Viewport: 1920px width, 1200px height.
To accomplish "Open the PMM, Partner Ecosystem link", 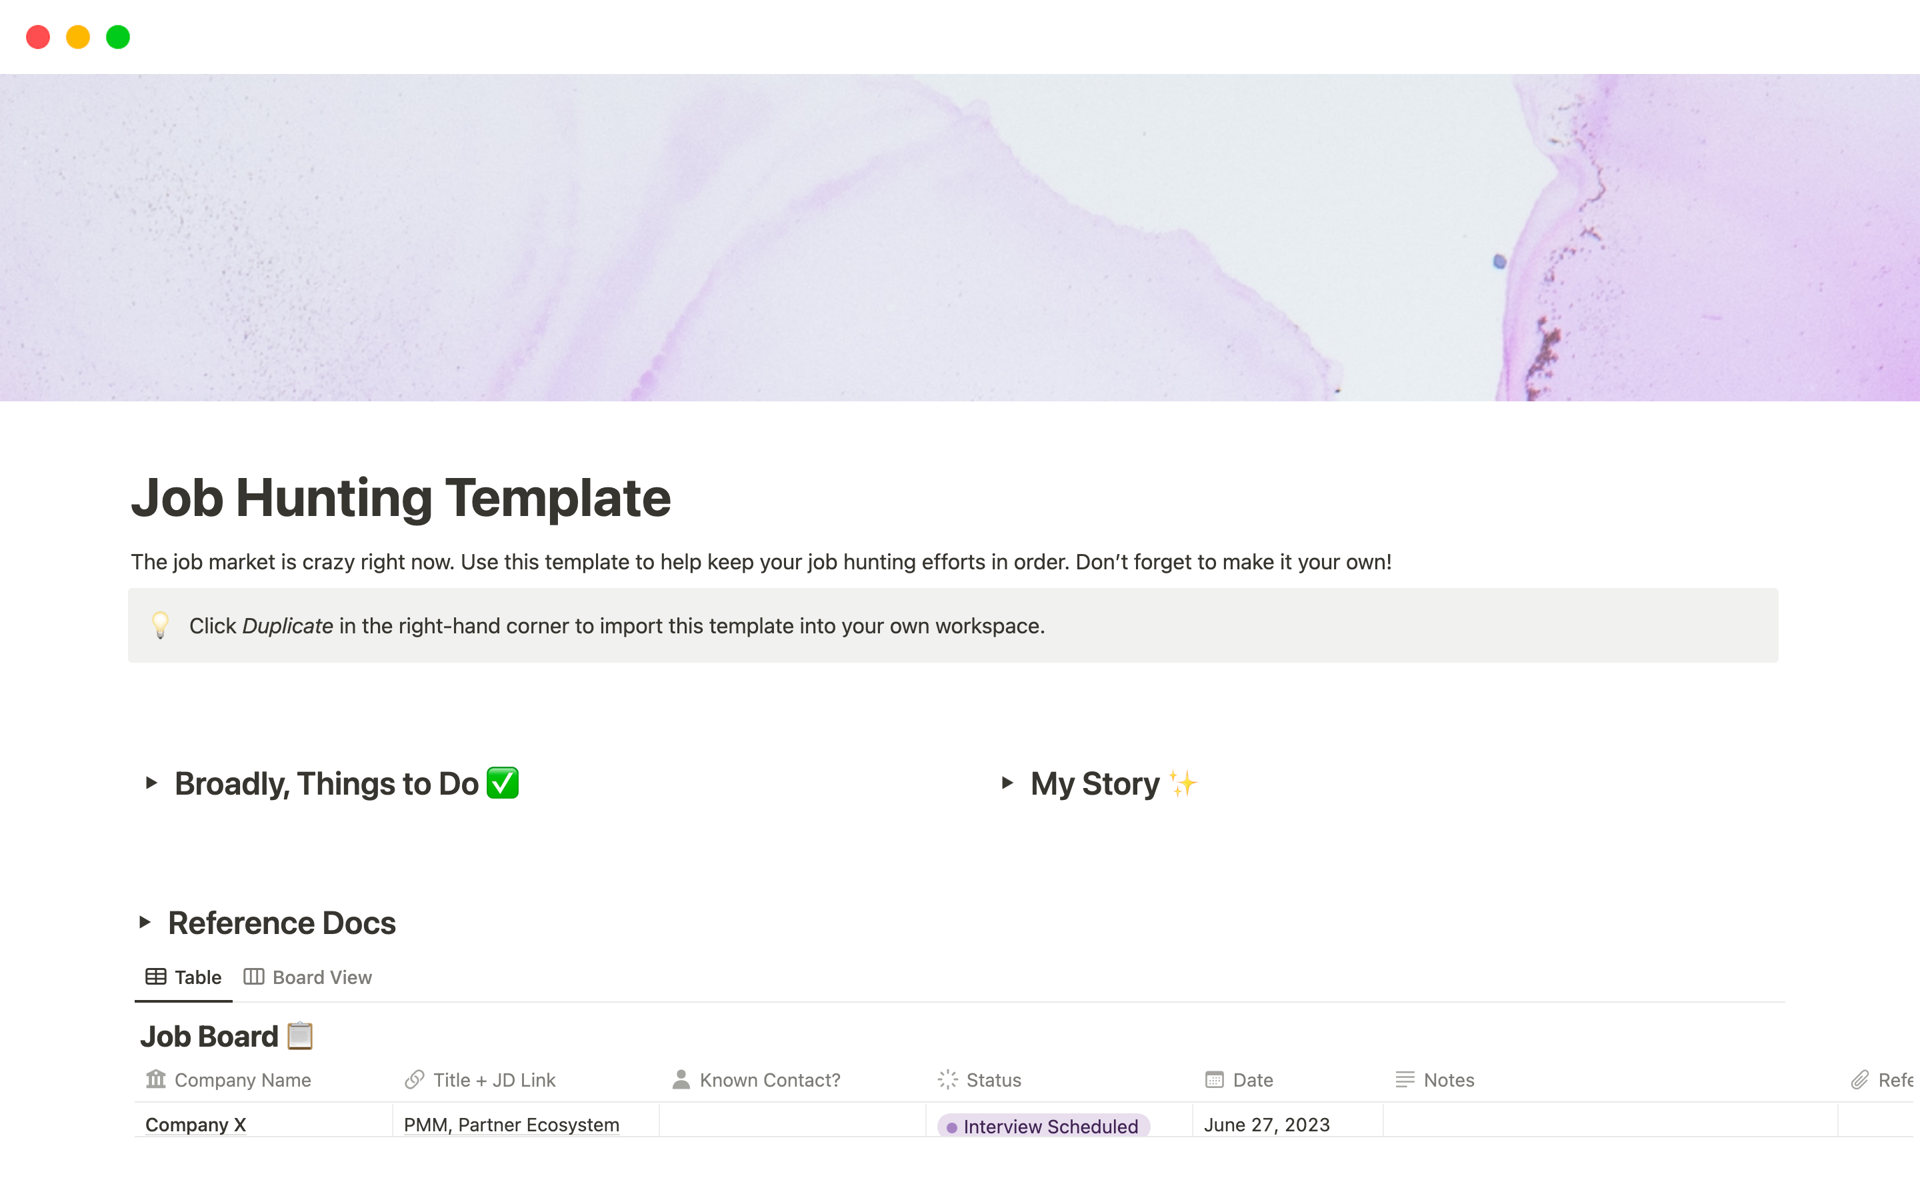I will (x=511, y=1124).
